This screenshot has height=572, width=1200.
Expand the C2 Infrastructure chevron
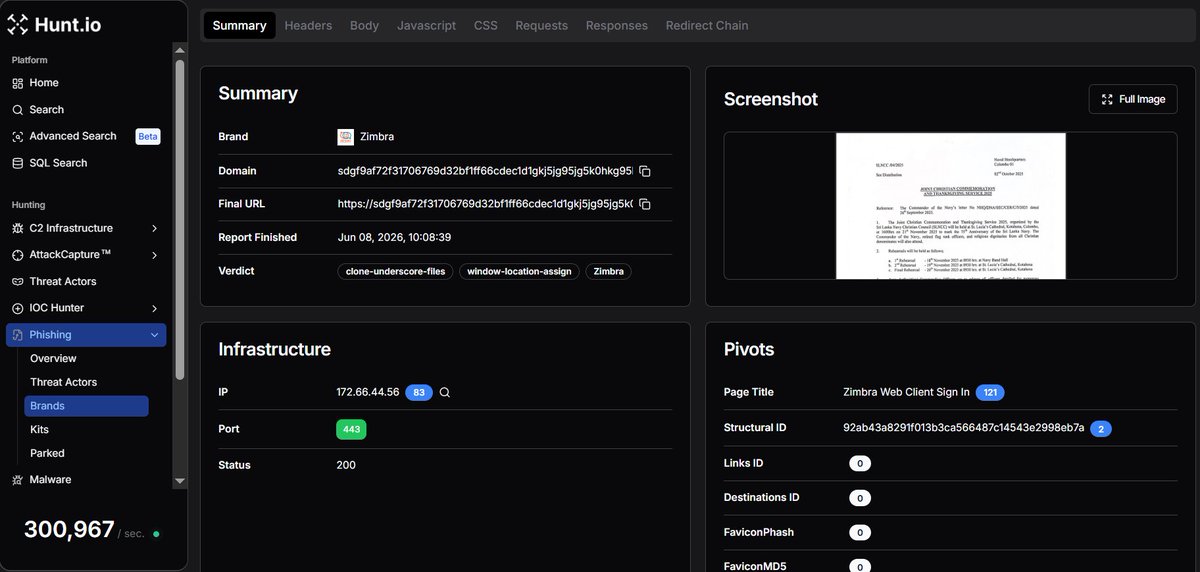pos(154,228)
